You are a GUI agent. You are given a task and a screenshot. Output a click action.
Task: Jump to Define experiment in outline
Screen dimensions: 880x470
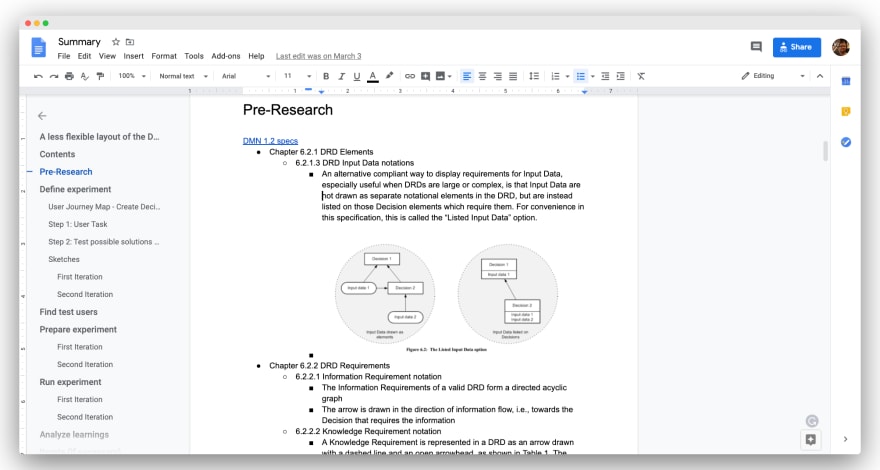point(75,189)
